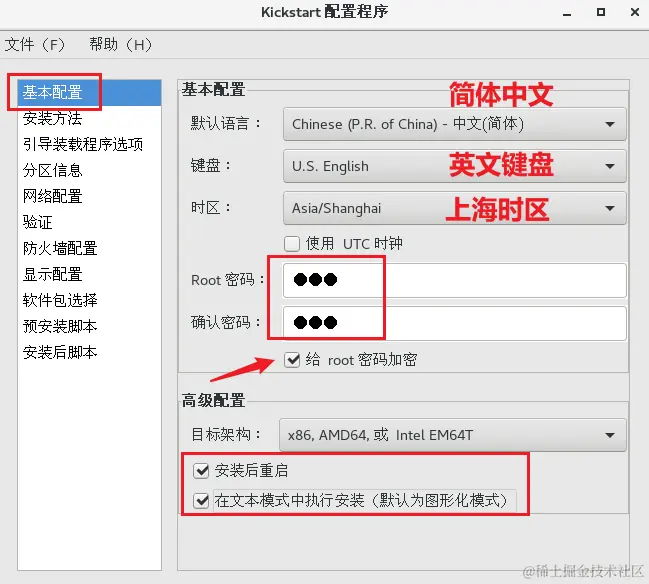Click the 确认密码 input field
649x584 pixels.
[x=454, y=323]
